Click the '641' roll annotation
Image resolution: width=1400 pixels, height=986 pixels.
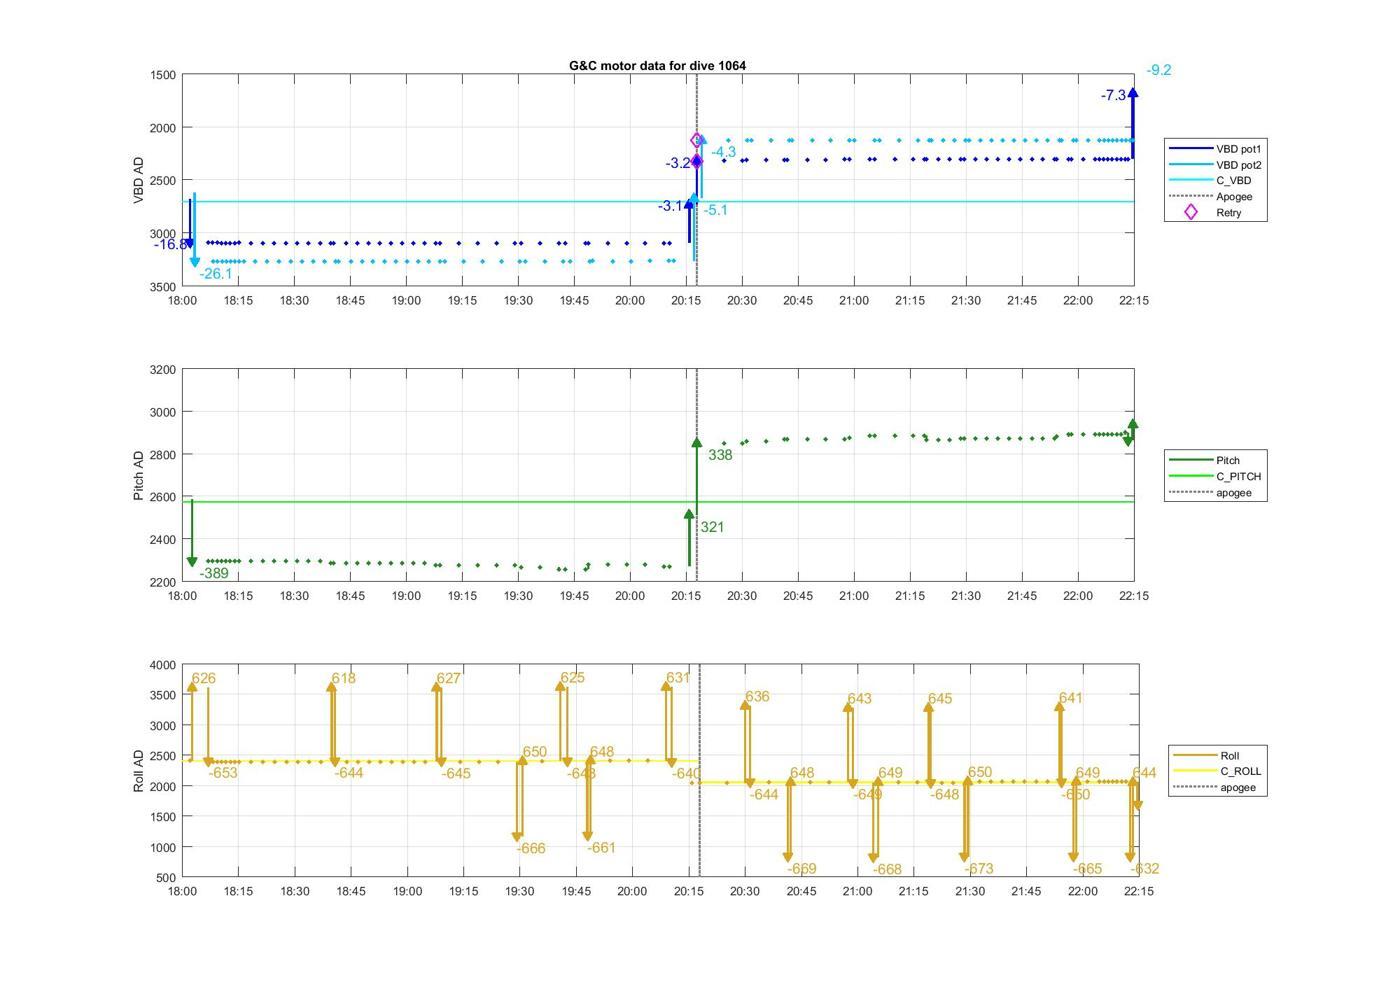(1071, 698)
